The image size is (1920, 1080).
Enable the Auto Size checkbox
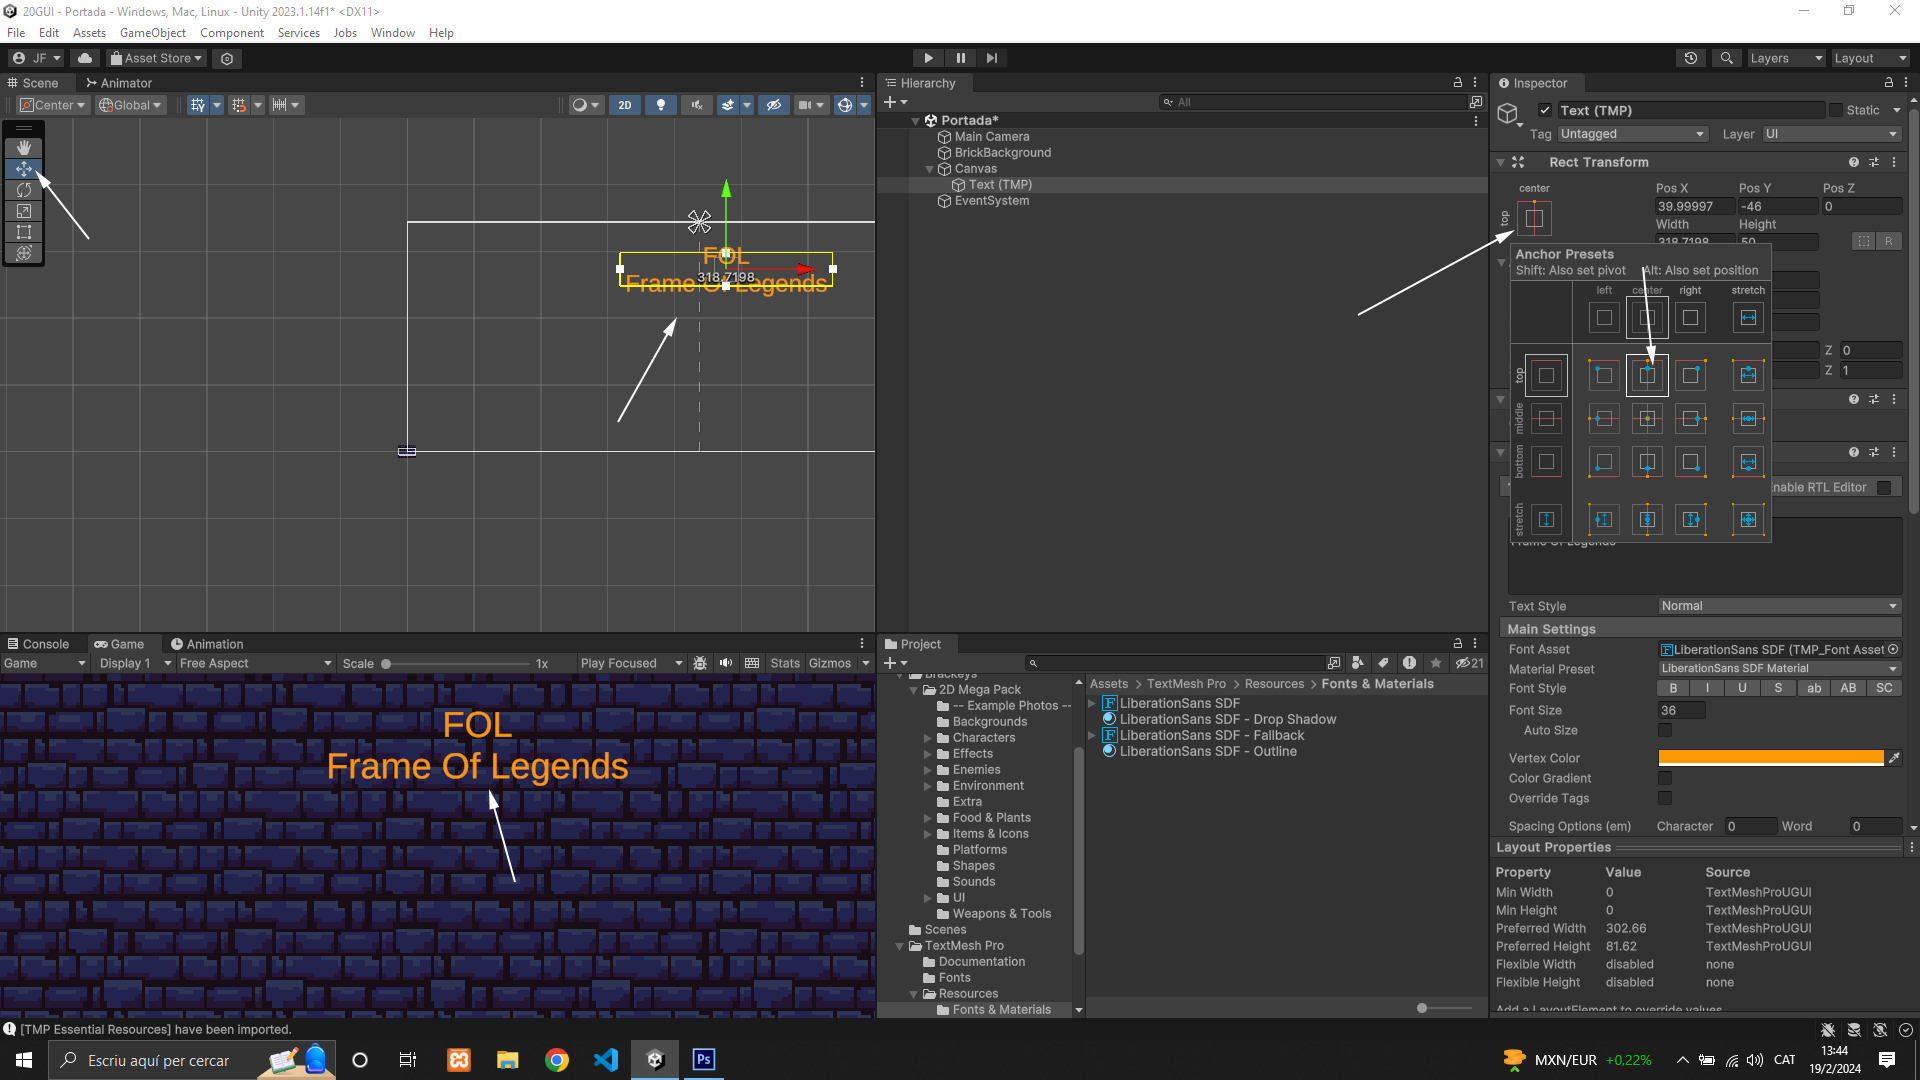[1665, 731]
